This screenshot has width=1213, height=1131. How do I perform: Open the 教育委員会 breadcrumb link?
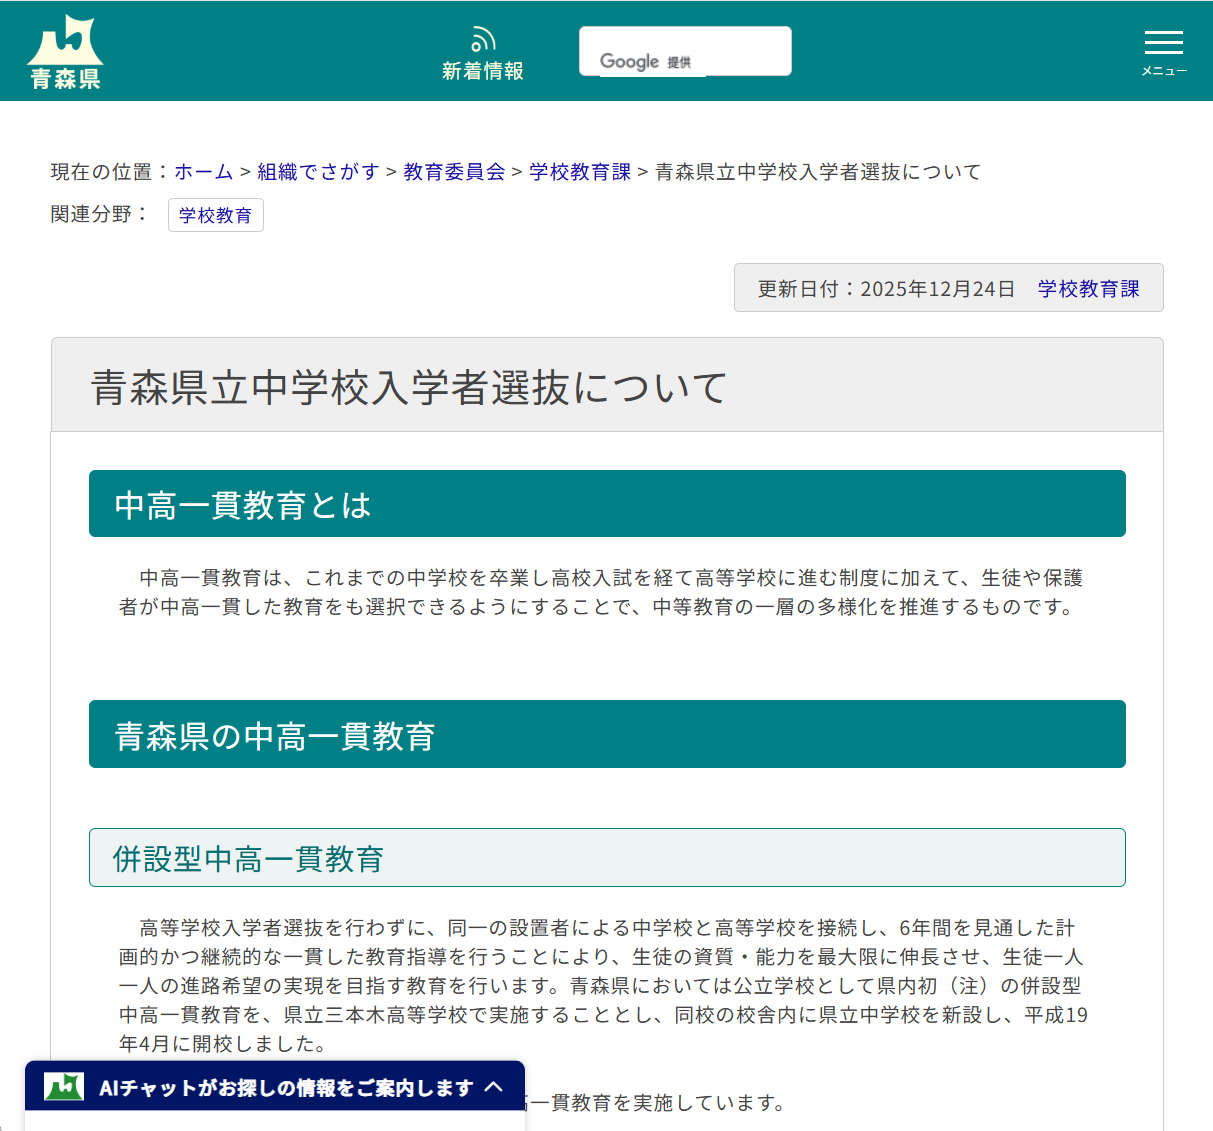click(453, 171)
